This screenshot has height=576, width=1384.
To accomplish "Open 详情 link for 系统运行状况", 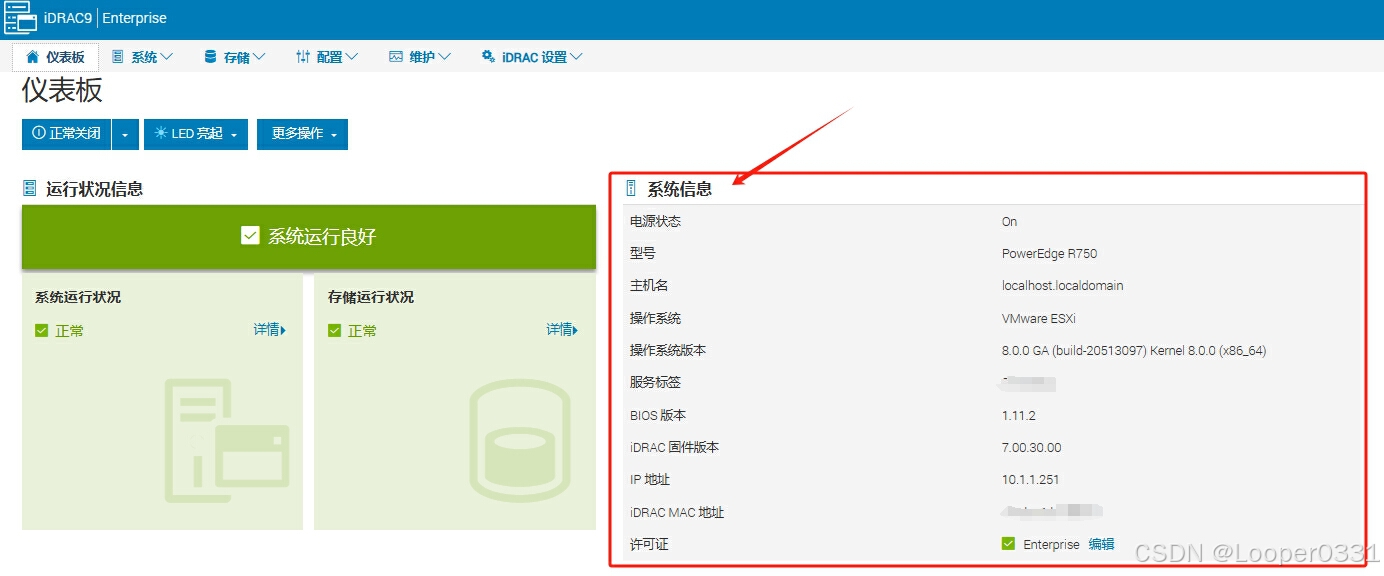I will click(270, 329).
